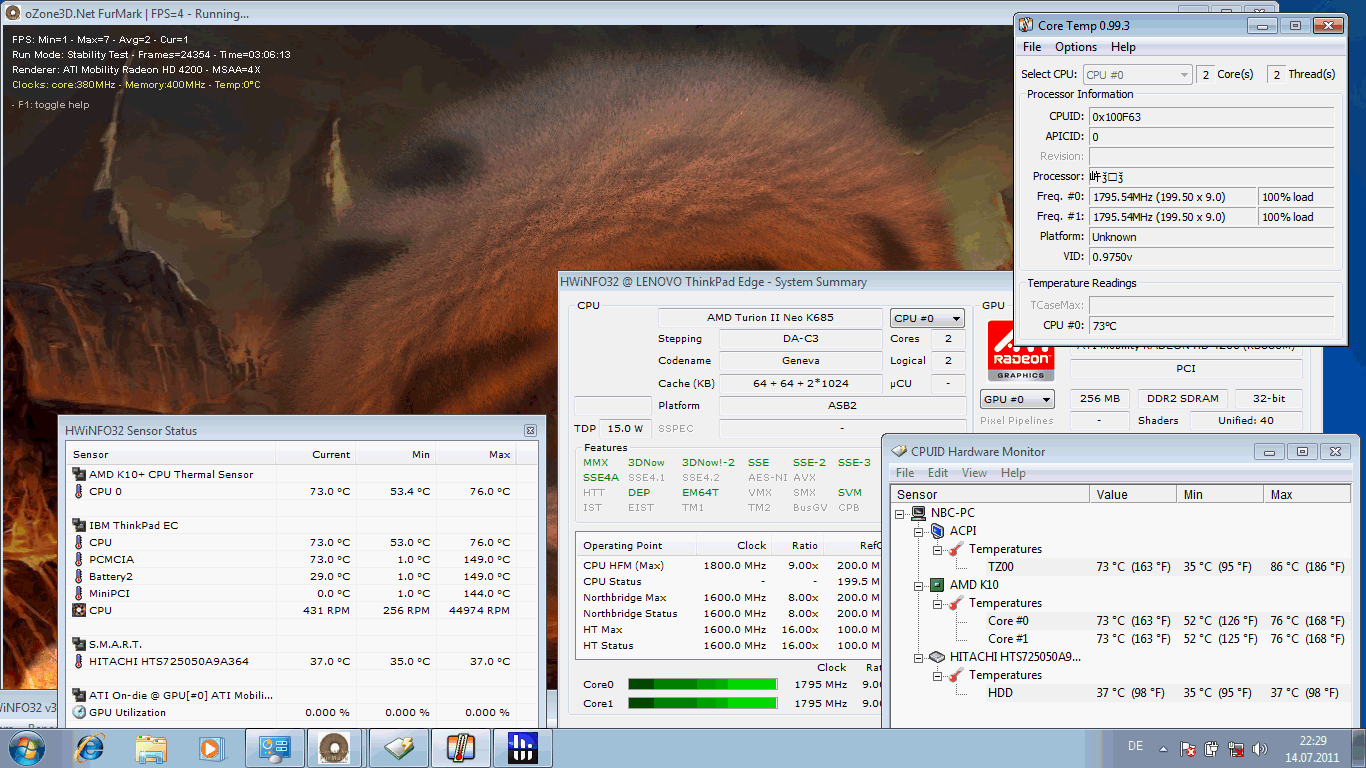Viewport: 1366px width, 768px height.
Task: Open the Help menu in Core Temp
Action: click(x=1123, y=47)
